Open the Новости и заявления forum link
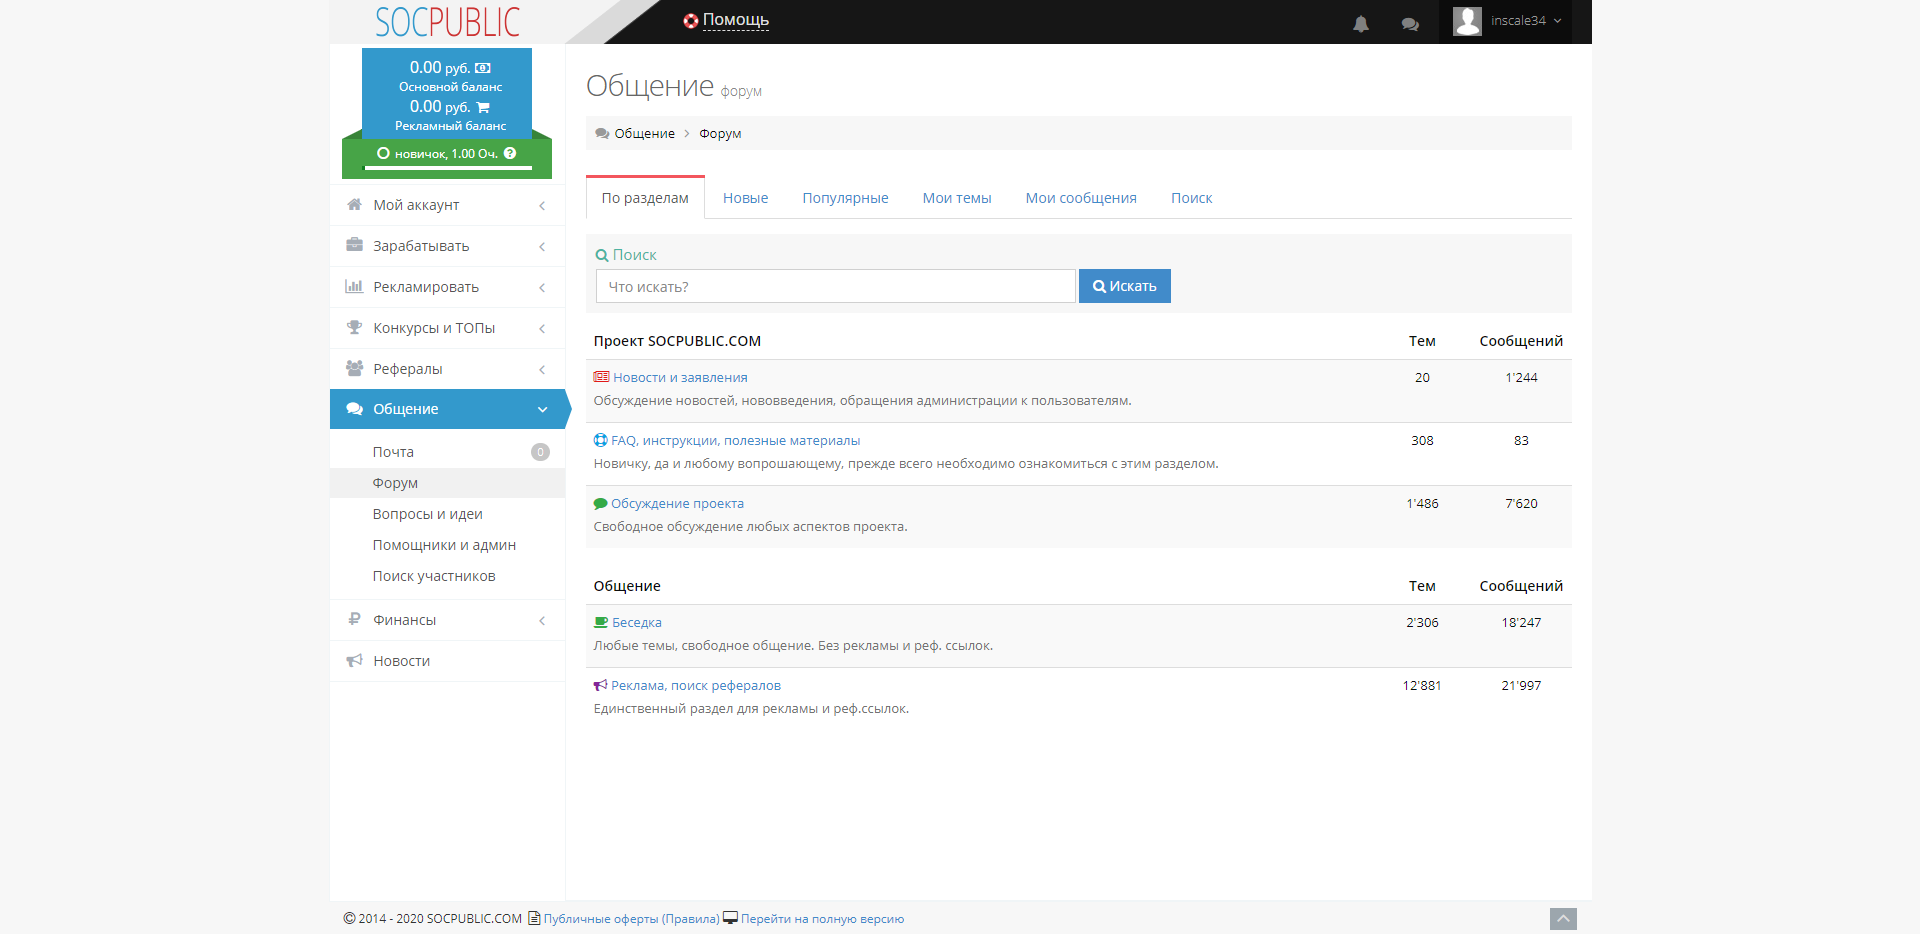 680,377
